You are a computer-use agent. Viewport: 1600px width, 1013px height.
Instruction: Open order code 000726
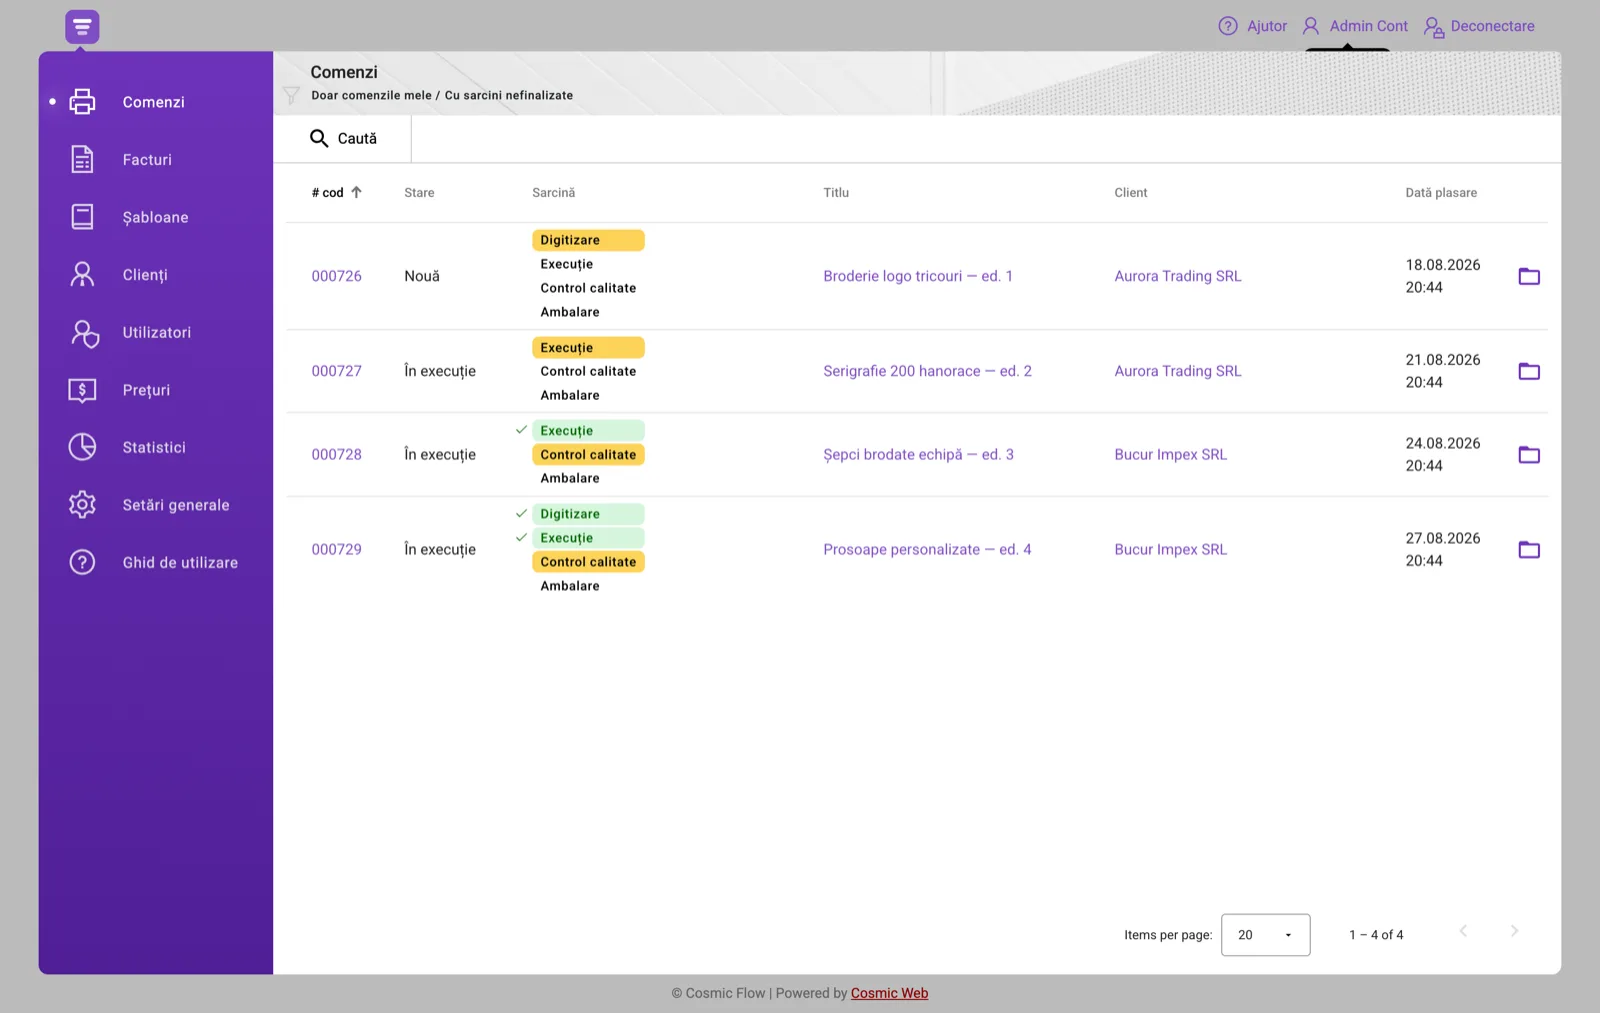[336, 276]
